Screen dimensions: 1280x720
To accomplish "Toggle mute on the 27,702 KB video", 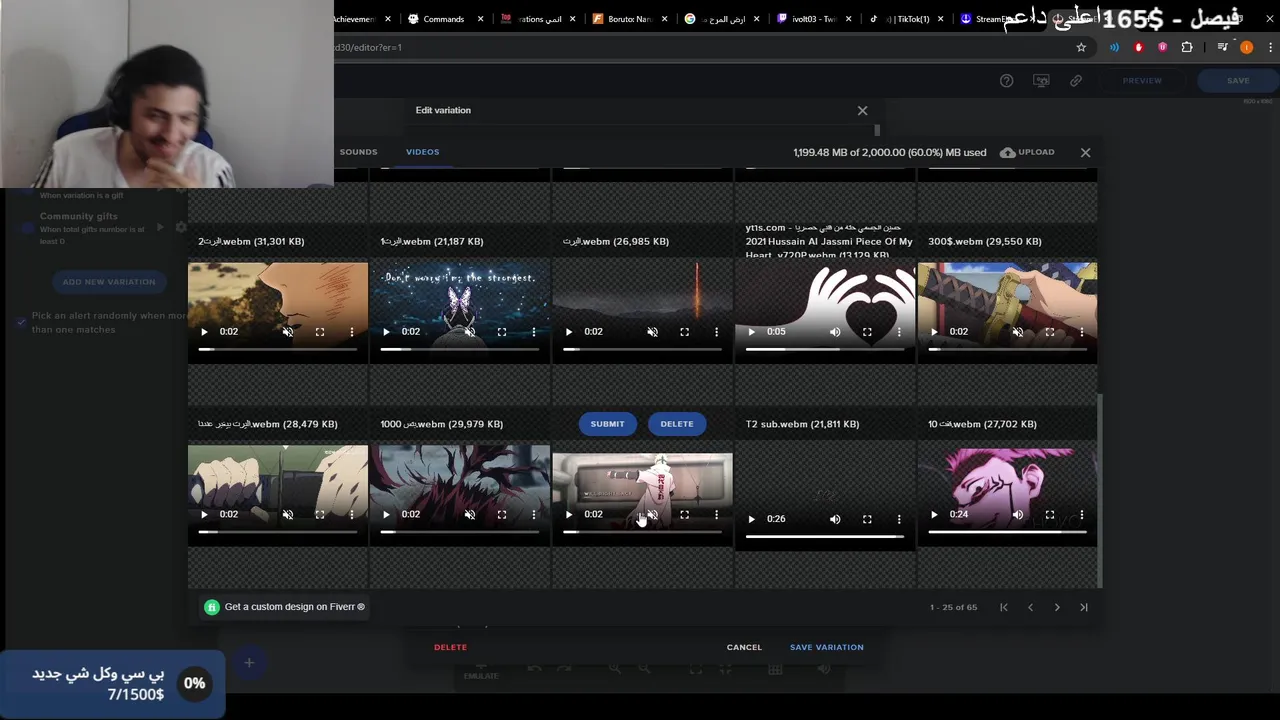I will click(x=1018, y=514).
